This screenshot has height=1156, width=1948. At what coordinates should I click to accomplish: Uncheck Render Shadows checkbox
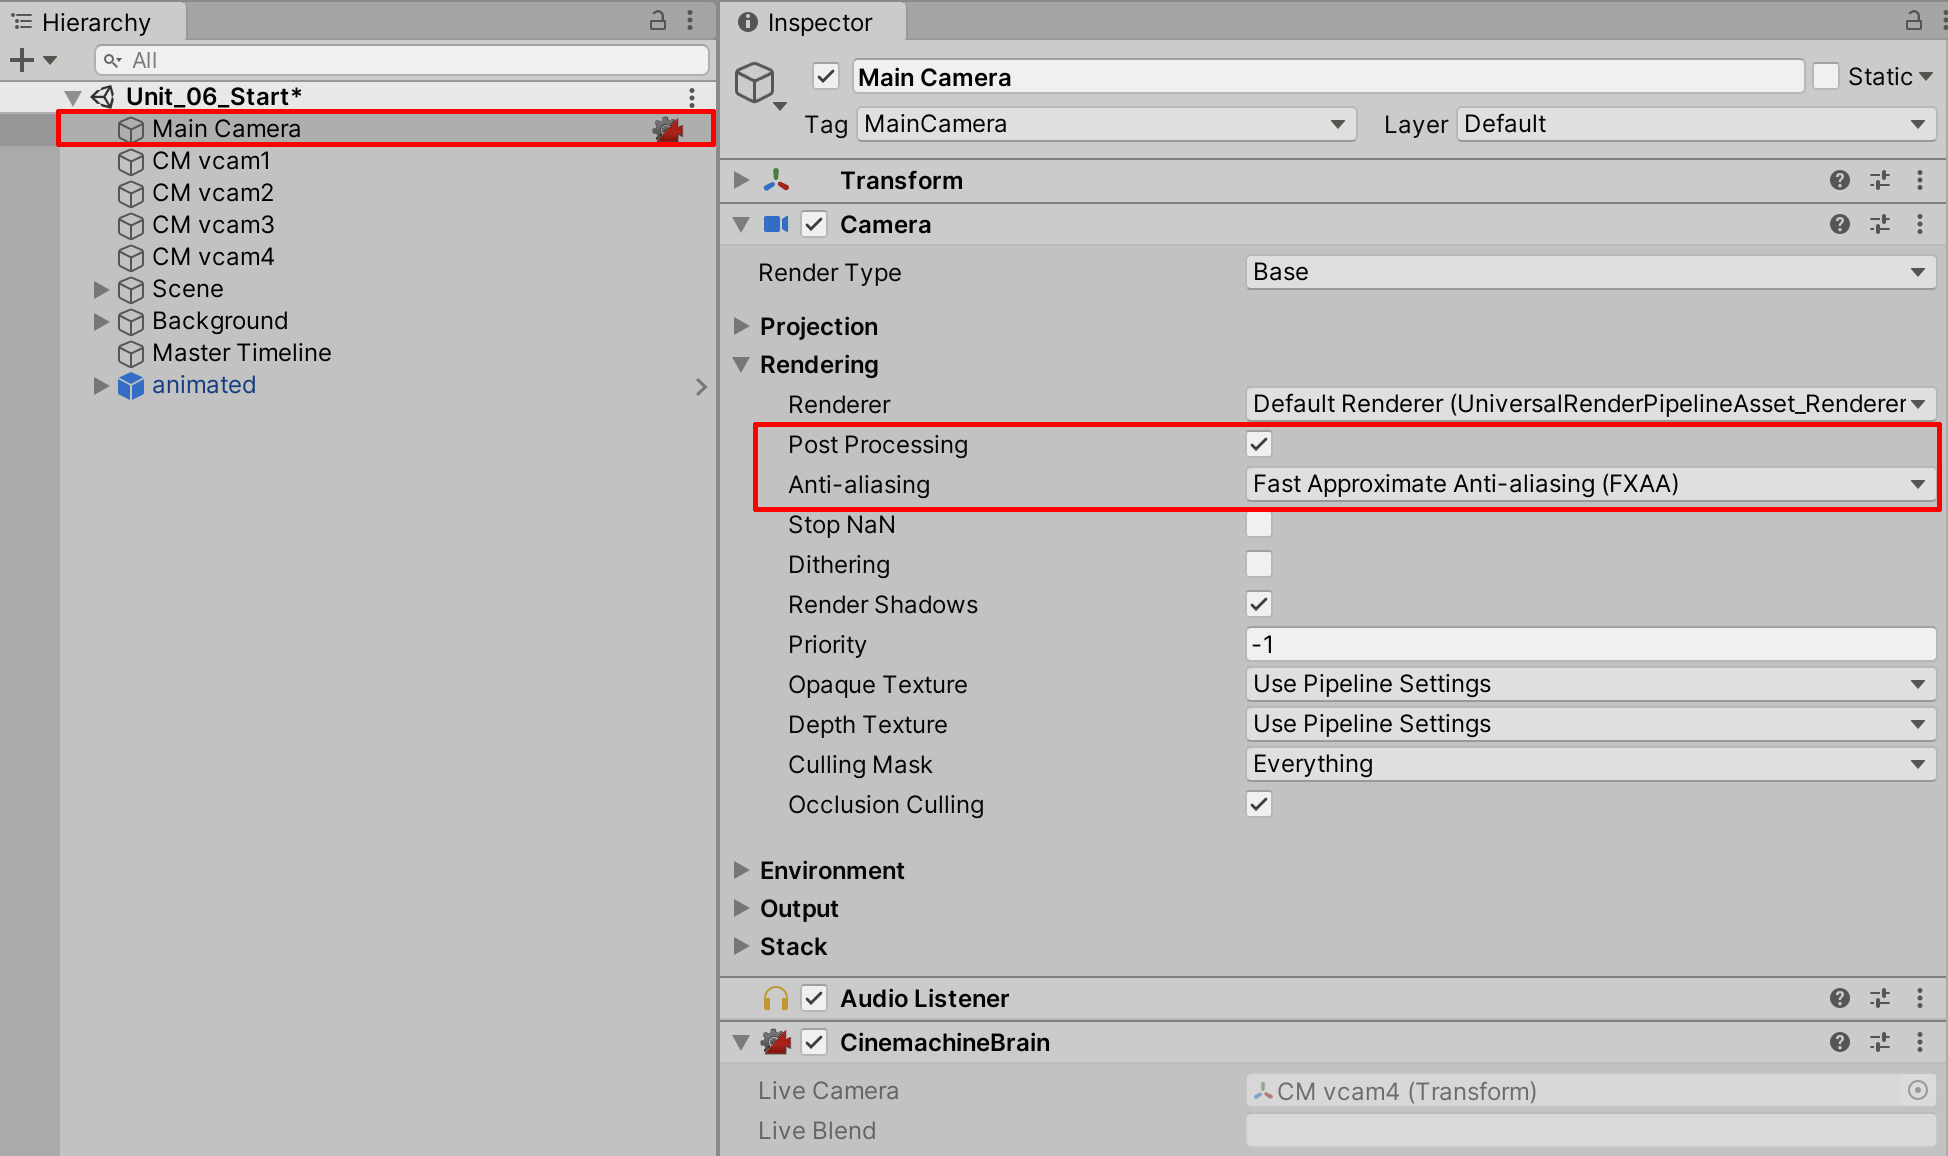tap(1259, 604)
